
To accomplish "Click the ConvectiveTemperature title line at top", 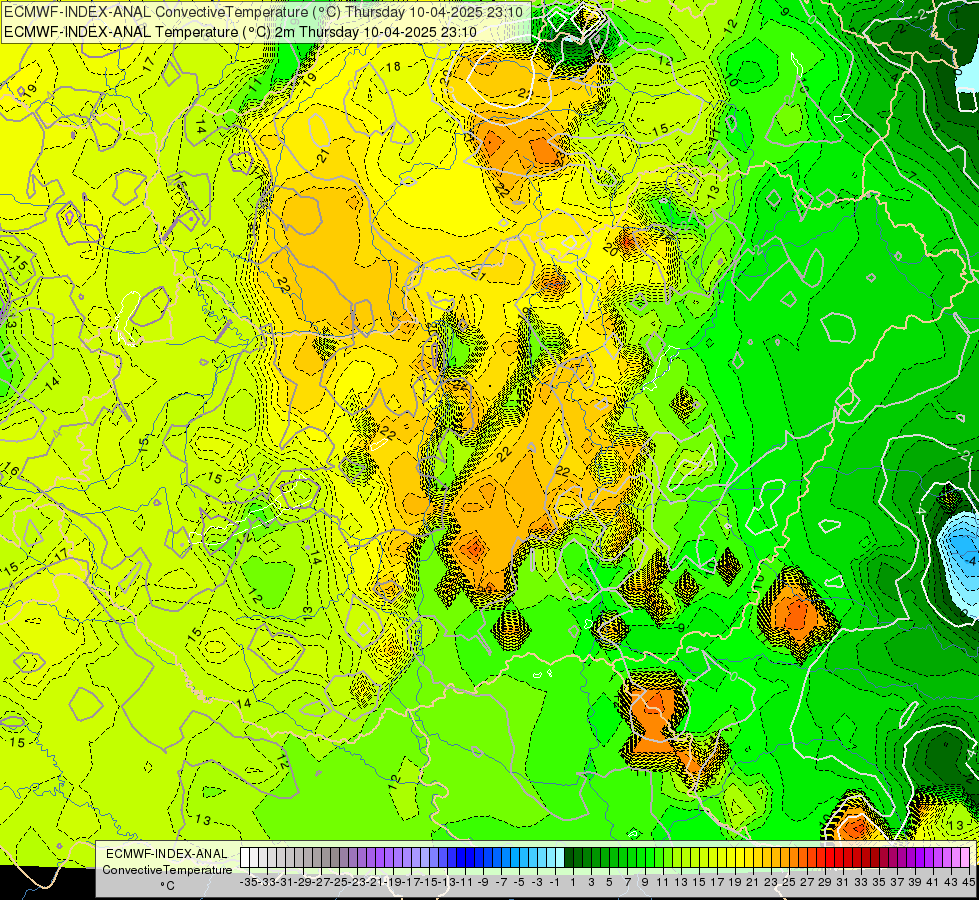I will tap(263, 11).
